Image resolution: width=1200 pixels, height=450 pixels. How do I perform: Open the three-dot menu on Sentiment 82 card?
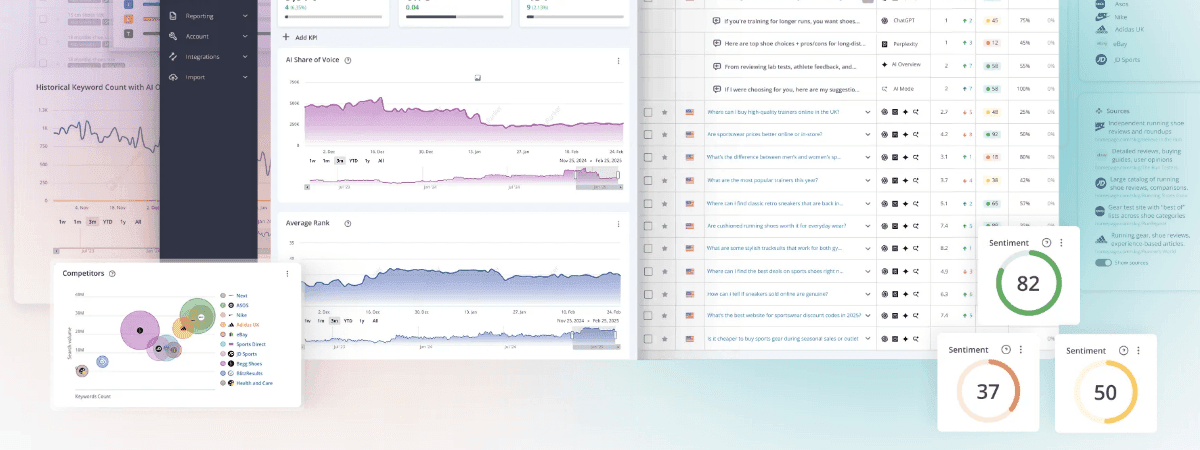[1061, 243]
